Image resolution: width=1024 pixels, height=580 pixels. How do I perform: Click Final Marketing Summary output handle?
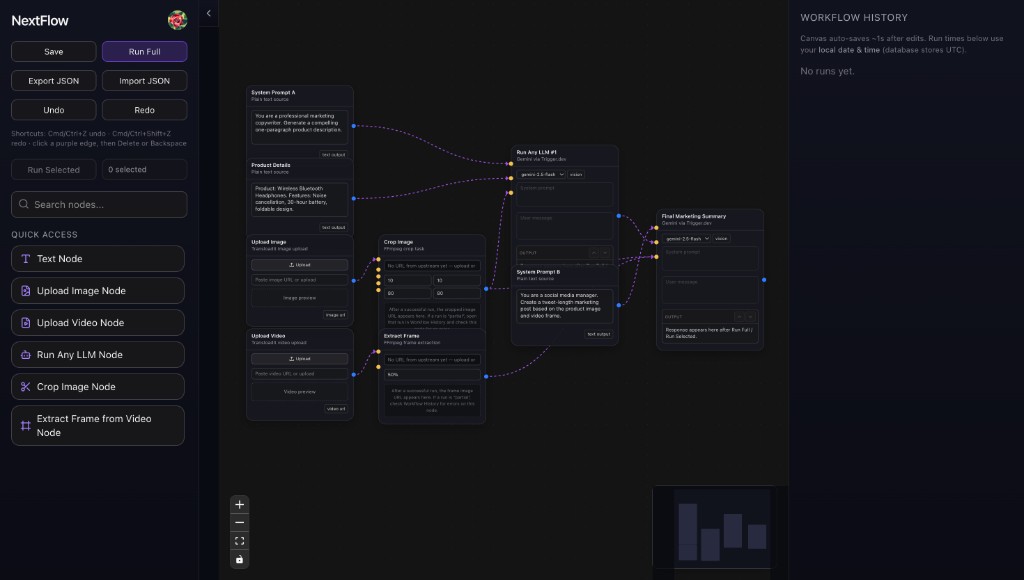point(764,280)
